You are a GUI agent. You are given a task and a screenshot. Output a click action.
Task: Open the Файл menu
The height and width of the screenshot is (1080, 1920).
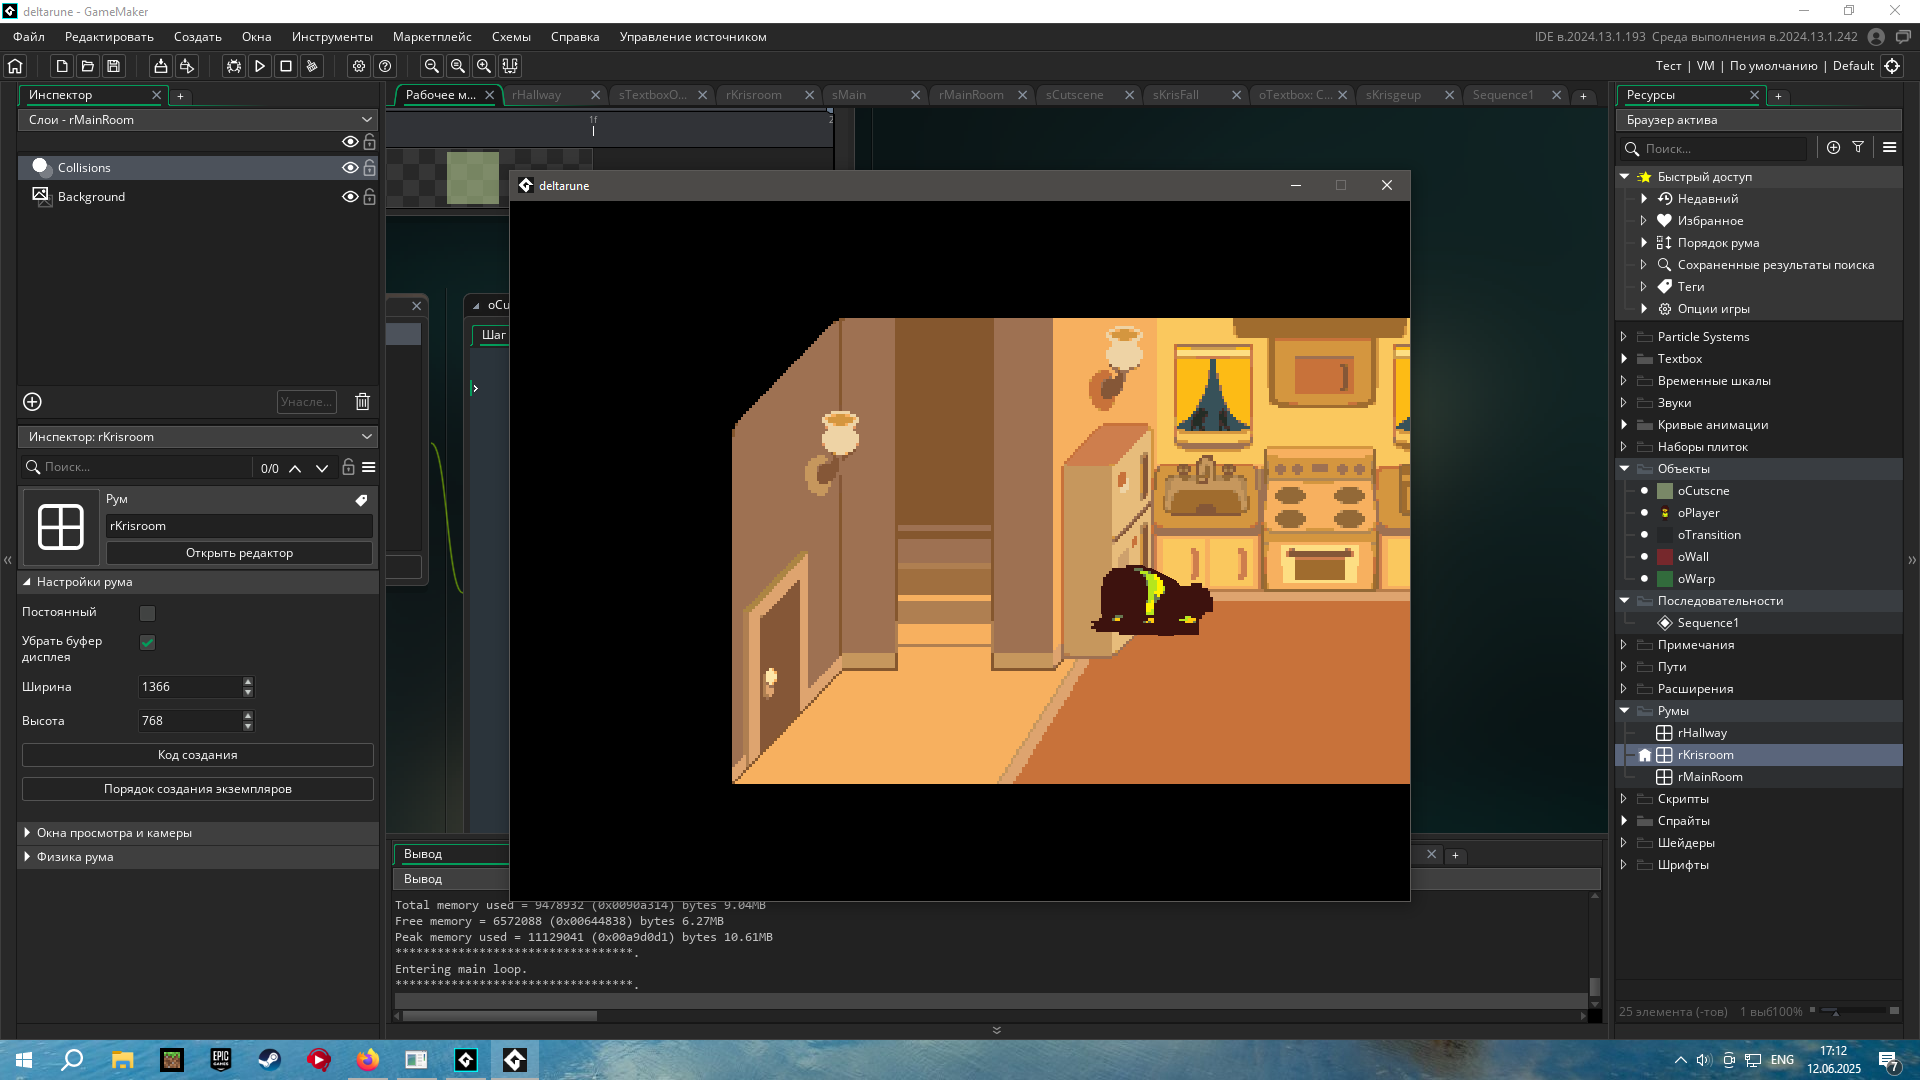coord(29,37)
